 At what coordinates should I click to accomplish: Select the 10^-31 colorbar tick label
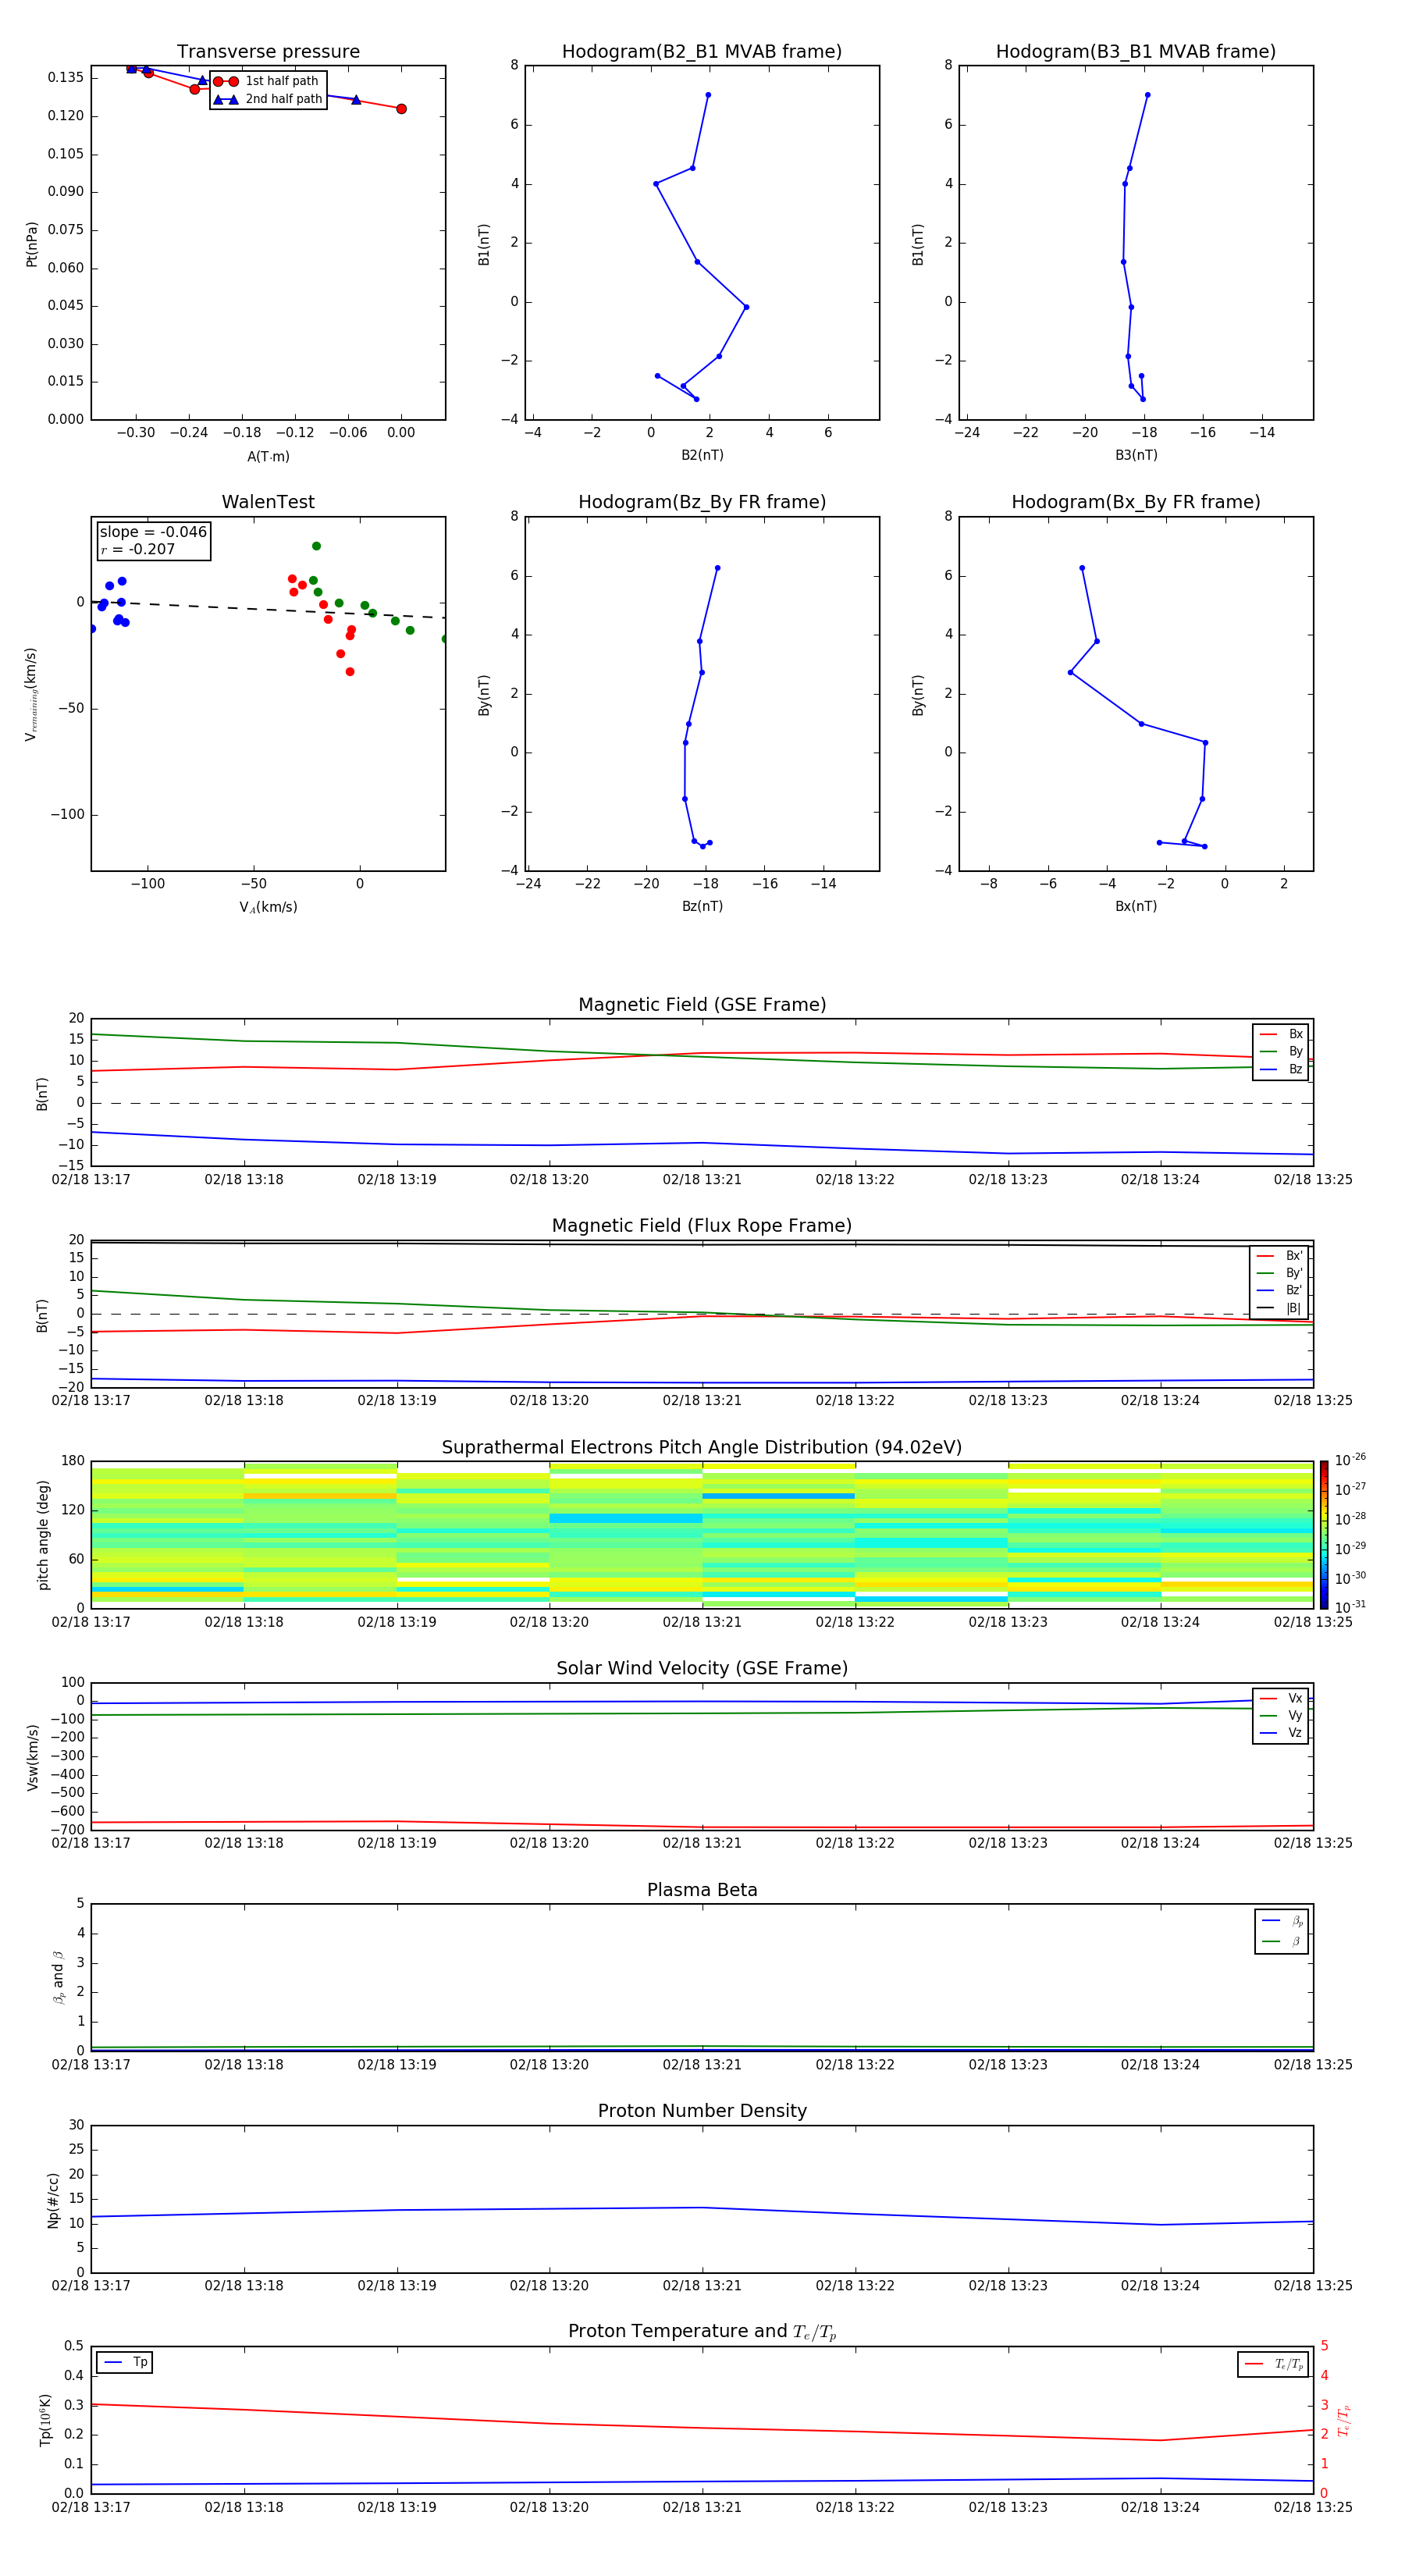(1349, 1607)
